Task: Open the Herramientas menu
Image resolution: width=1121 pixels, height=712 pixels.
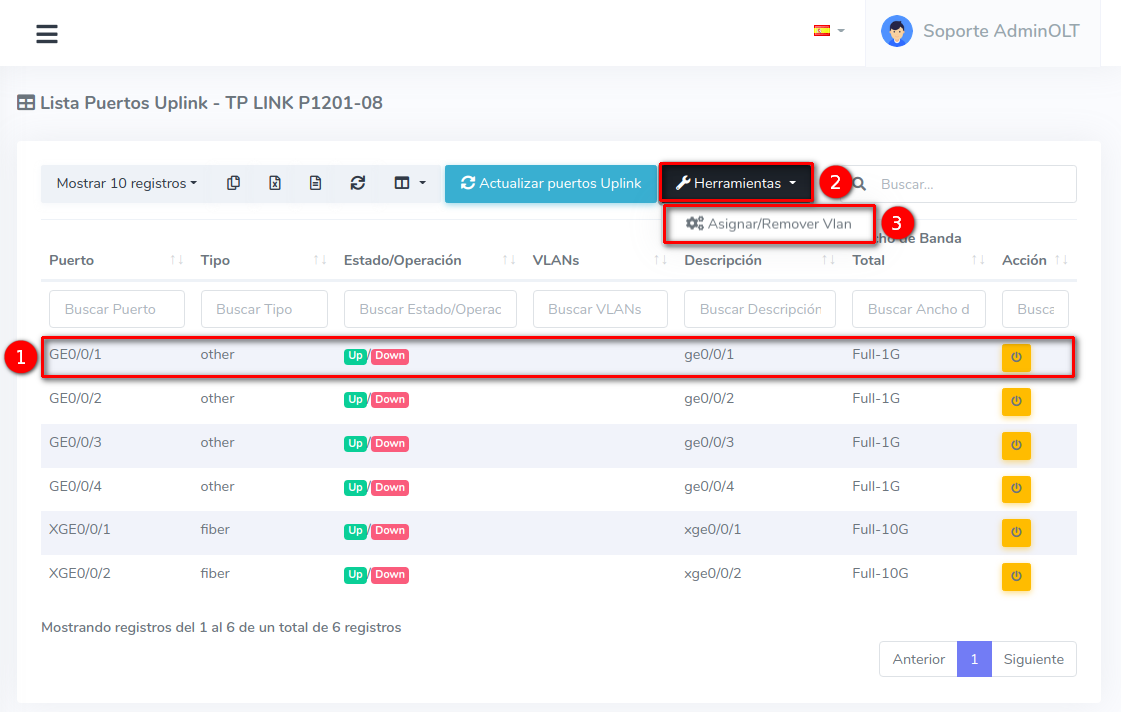Action: tap(735, 183)
